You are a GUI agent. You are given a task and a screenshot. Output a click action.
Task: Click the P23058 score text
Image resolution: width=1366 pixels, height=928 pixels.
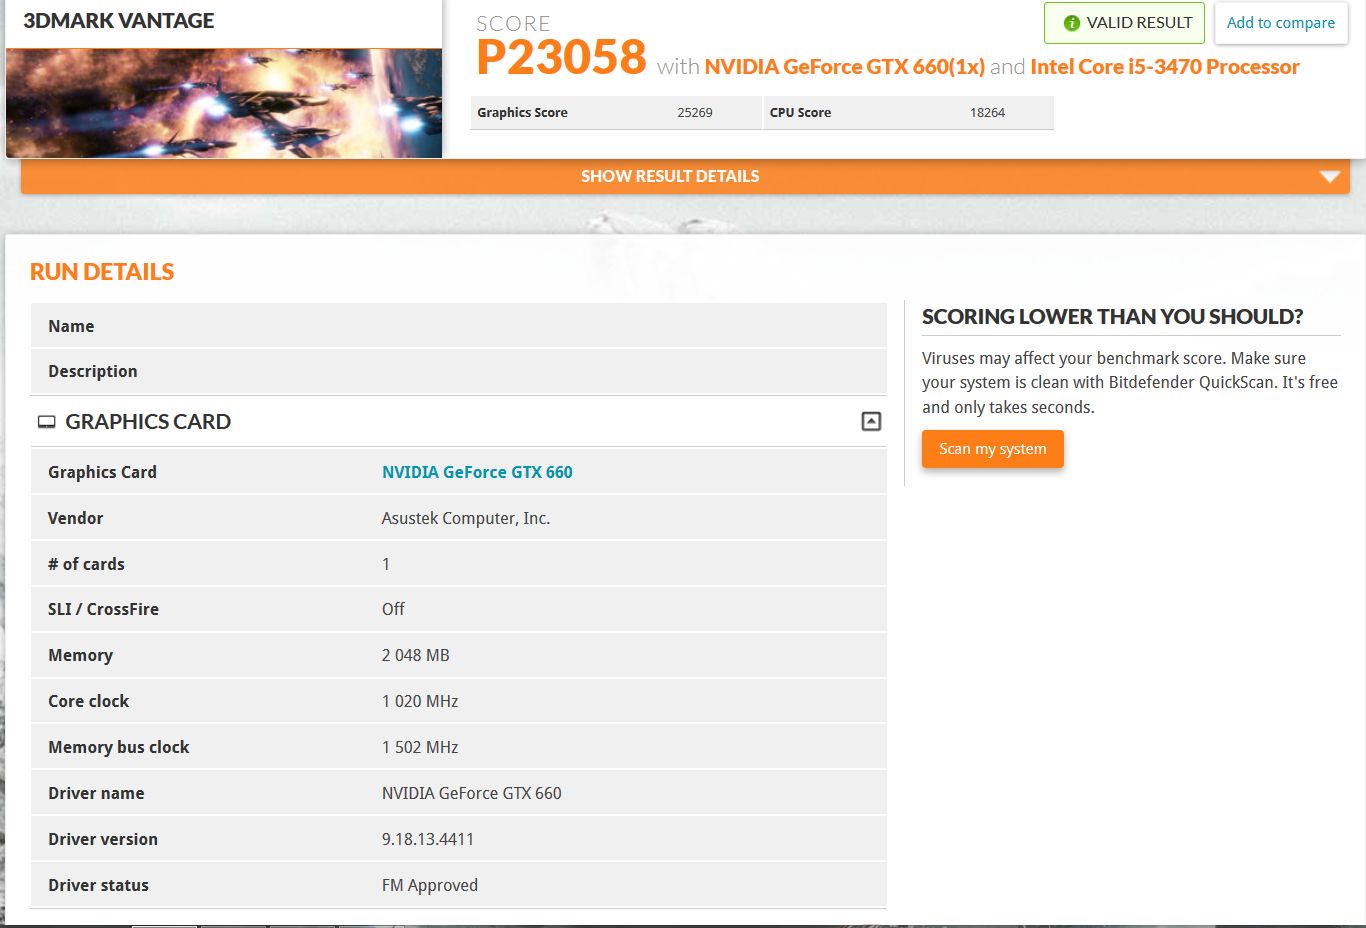coord(561,57)
